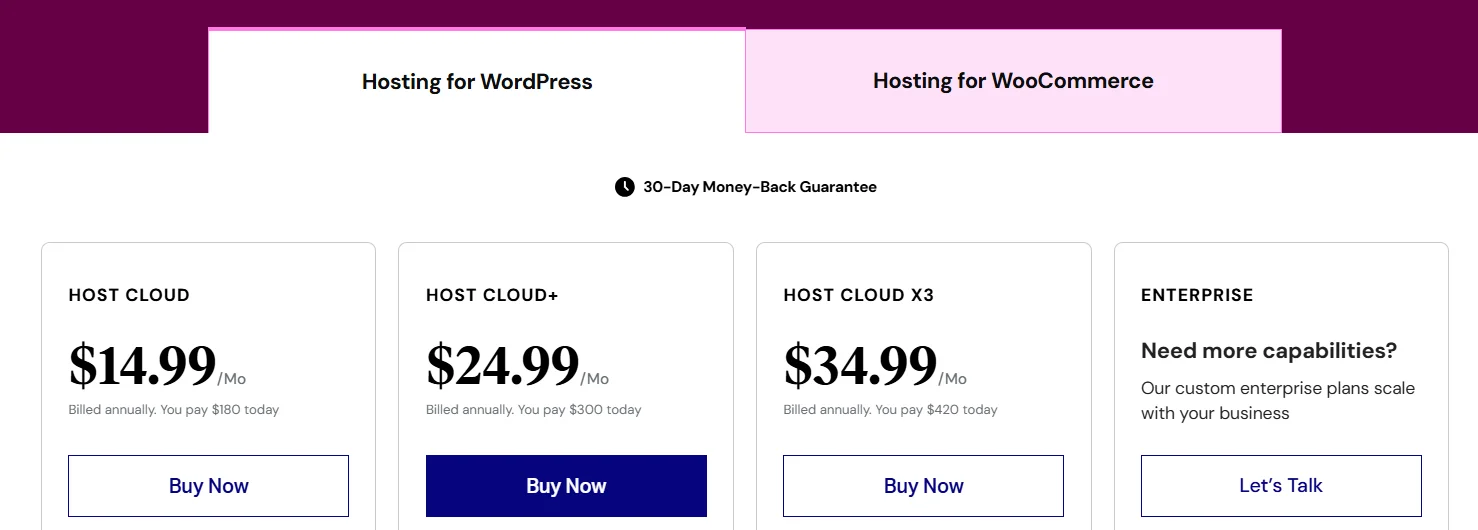Image resolution: width=1478 pixels, height=530 pixels.
Task: Click the custom enterprise plans description text
Action: click(x=1277, y=401)
